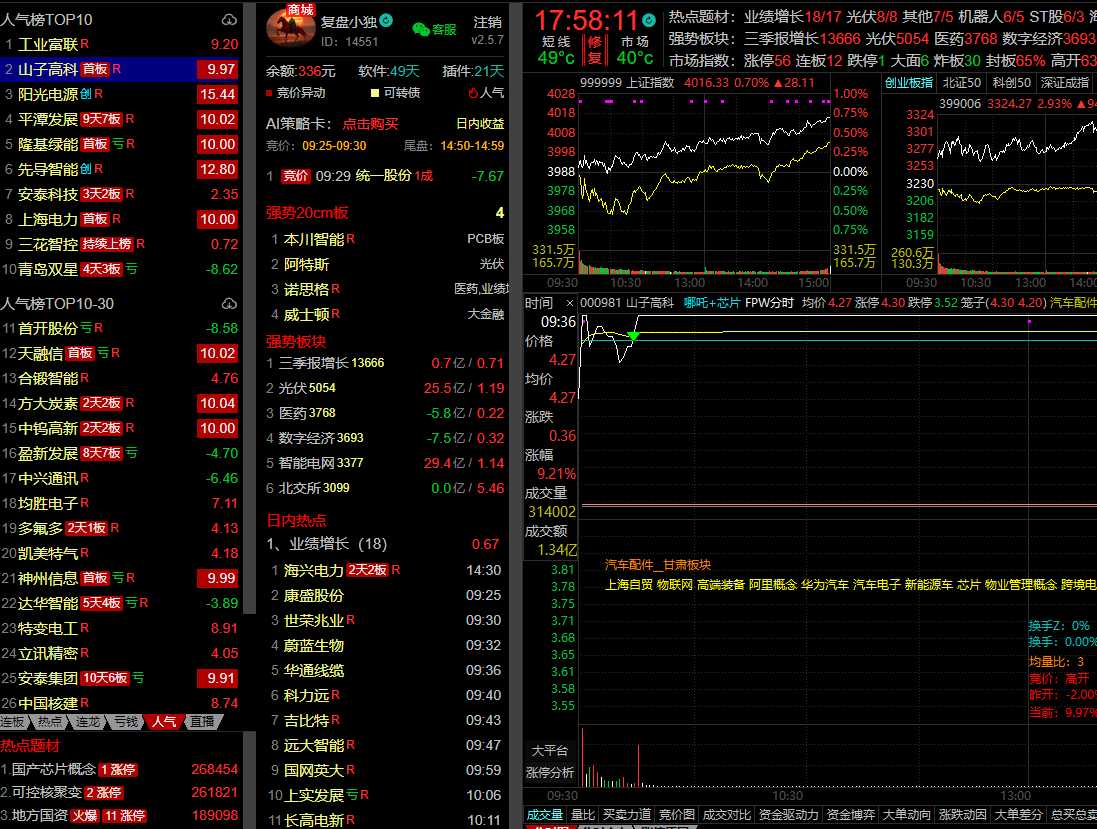
Task: Click the refresh icon next to the clock
Action: 648,20
